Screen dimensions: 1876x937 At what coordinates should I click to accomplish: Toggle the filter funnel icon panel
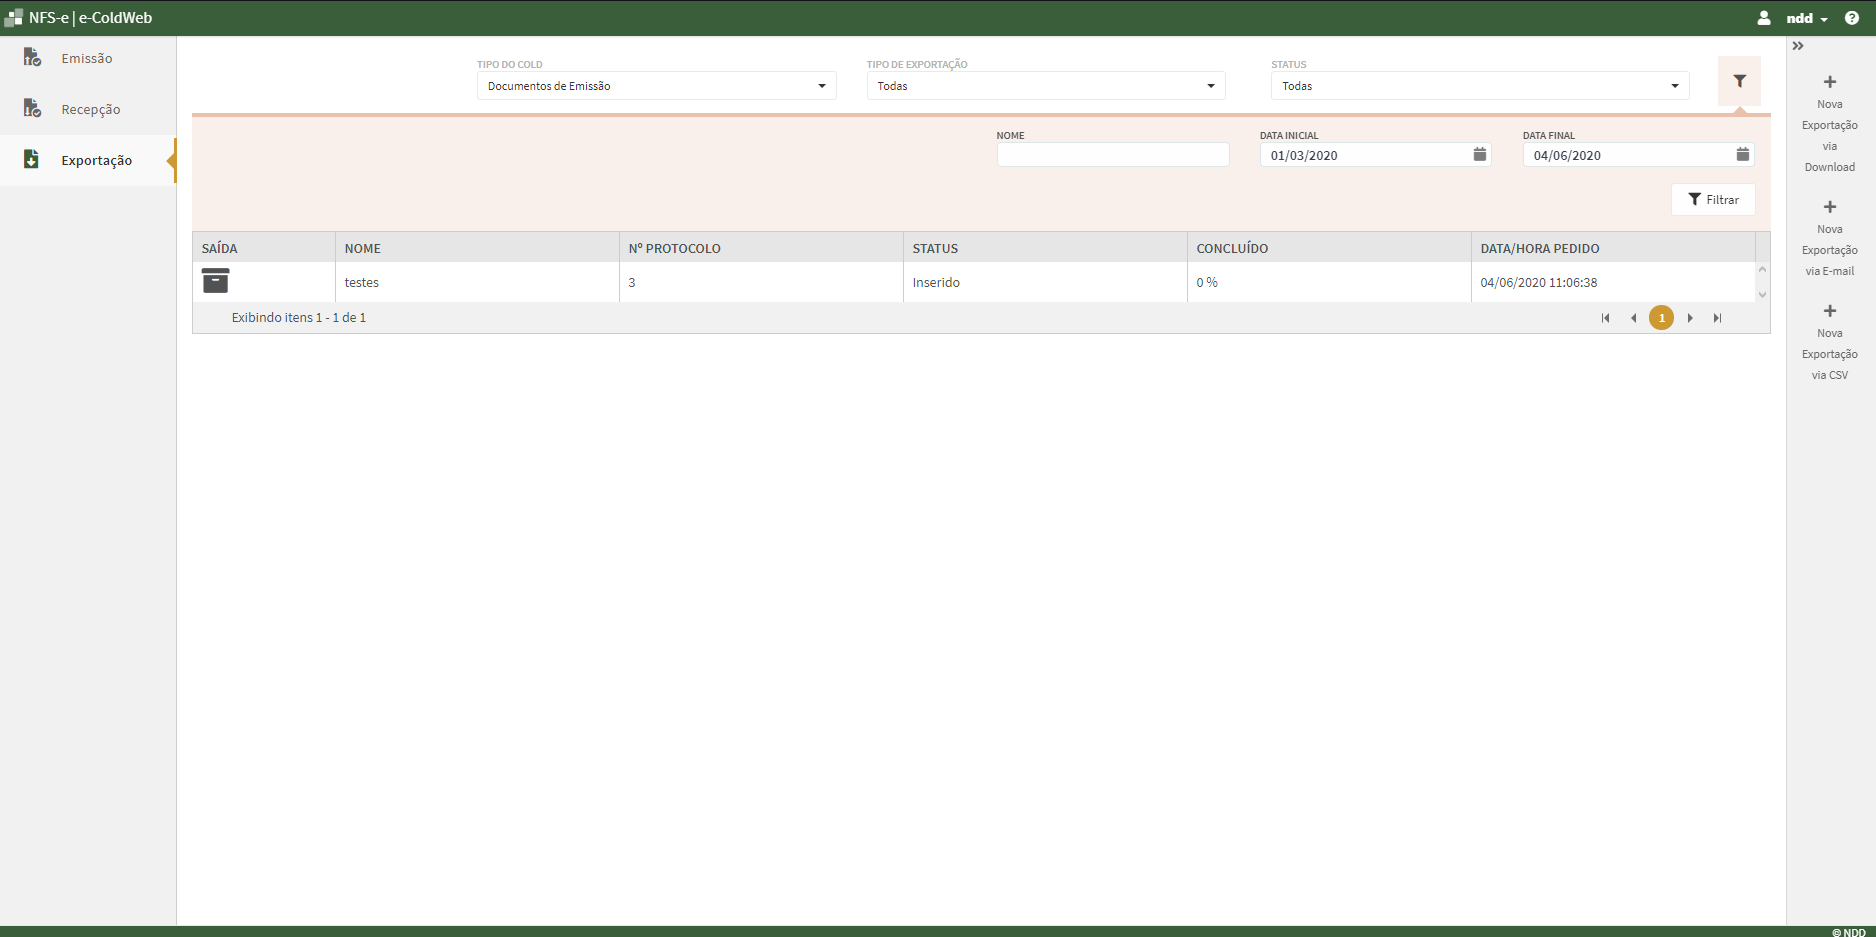[x=1739, y=81]
